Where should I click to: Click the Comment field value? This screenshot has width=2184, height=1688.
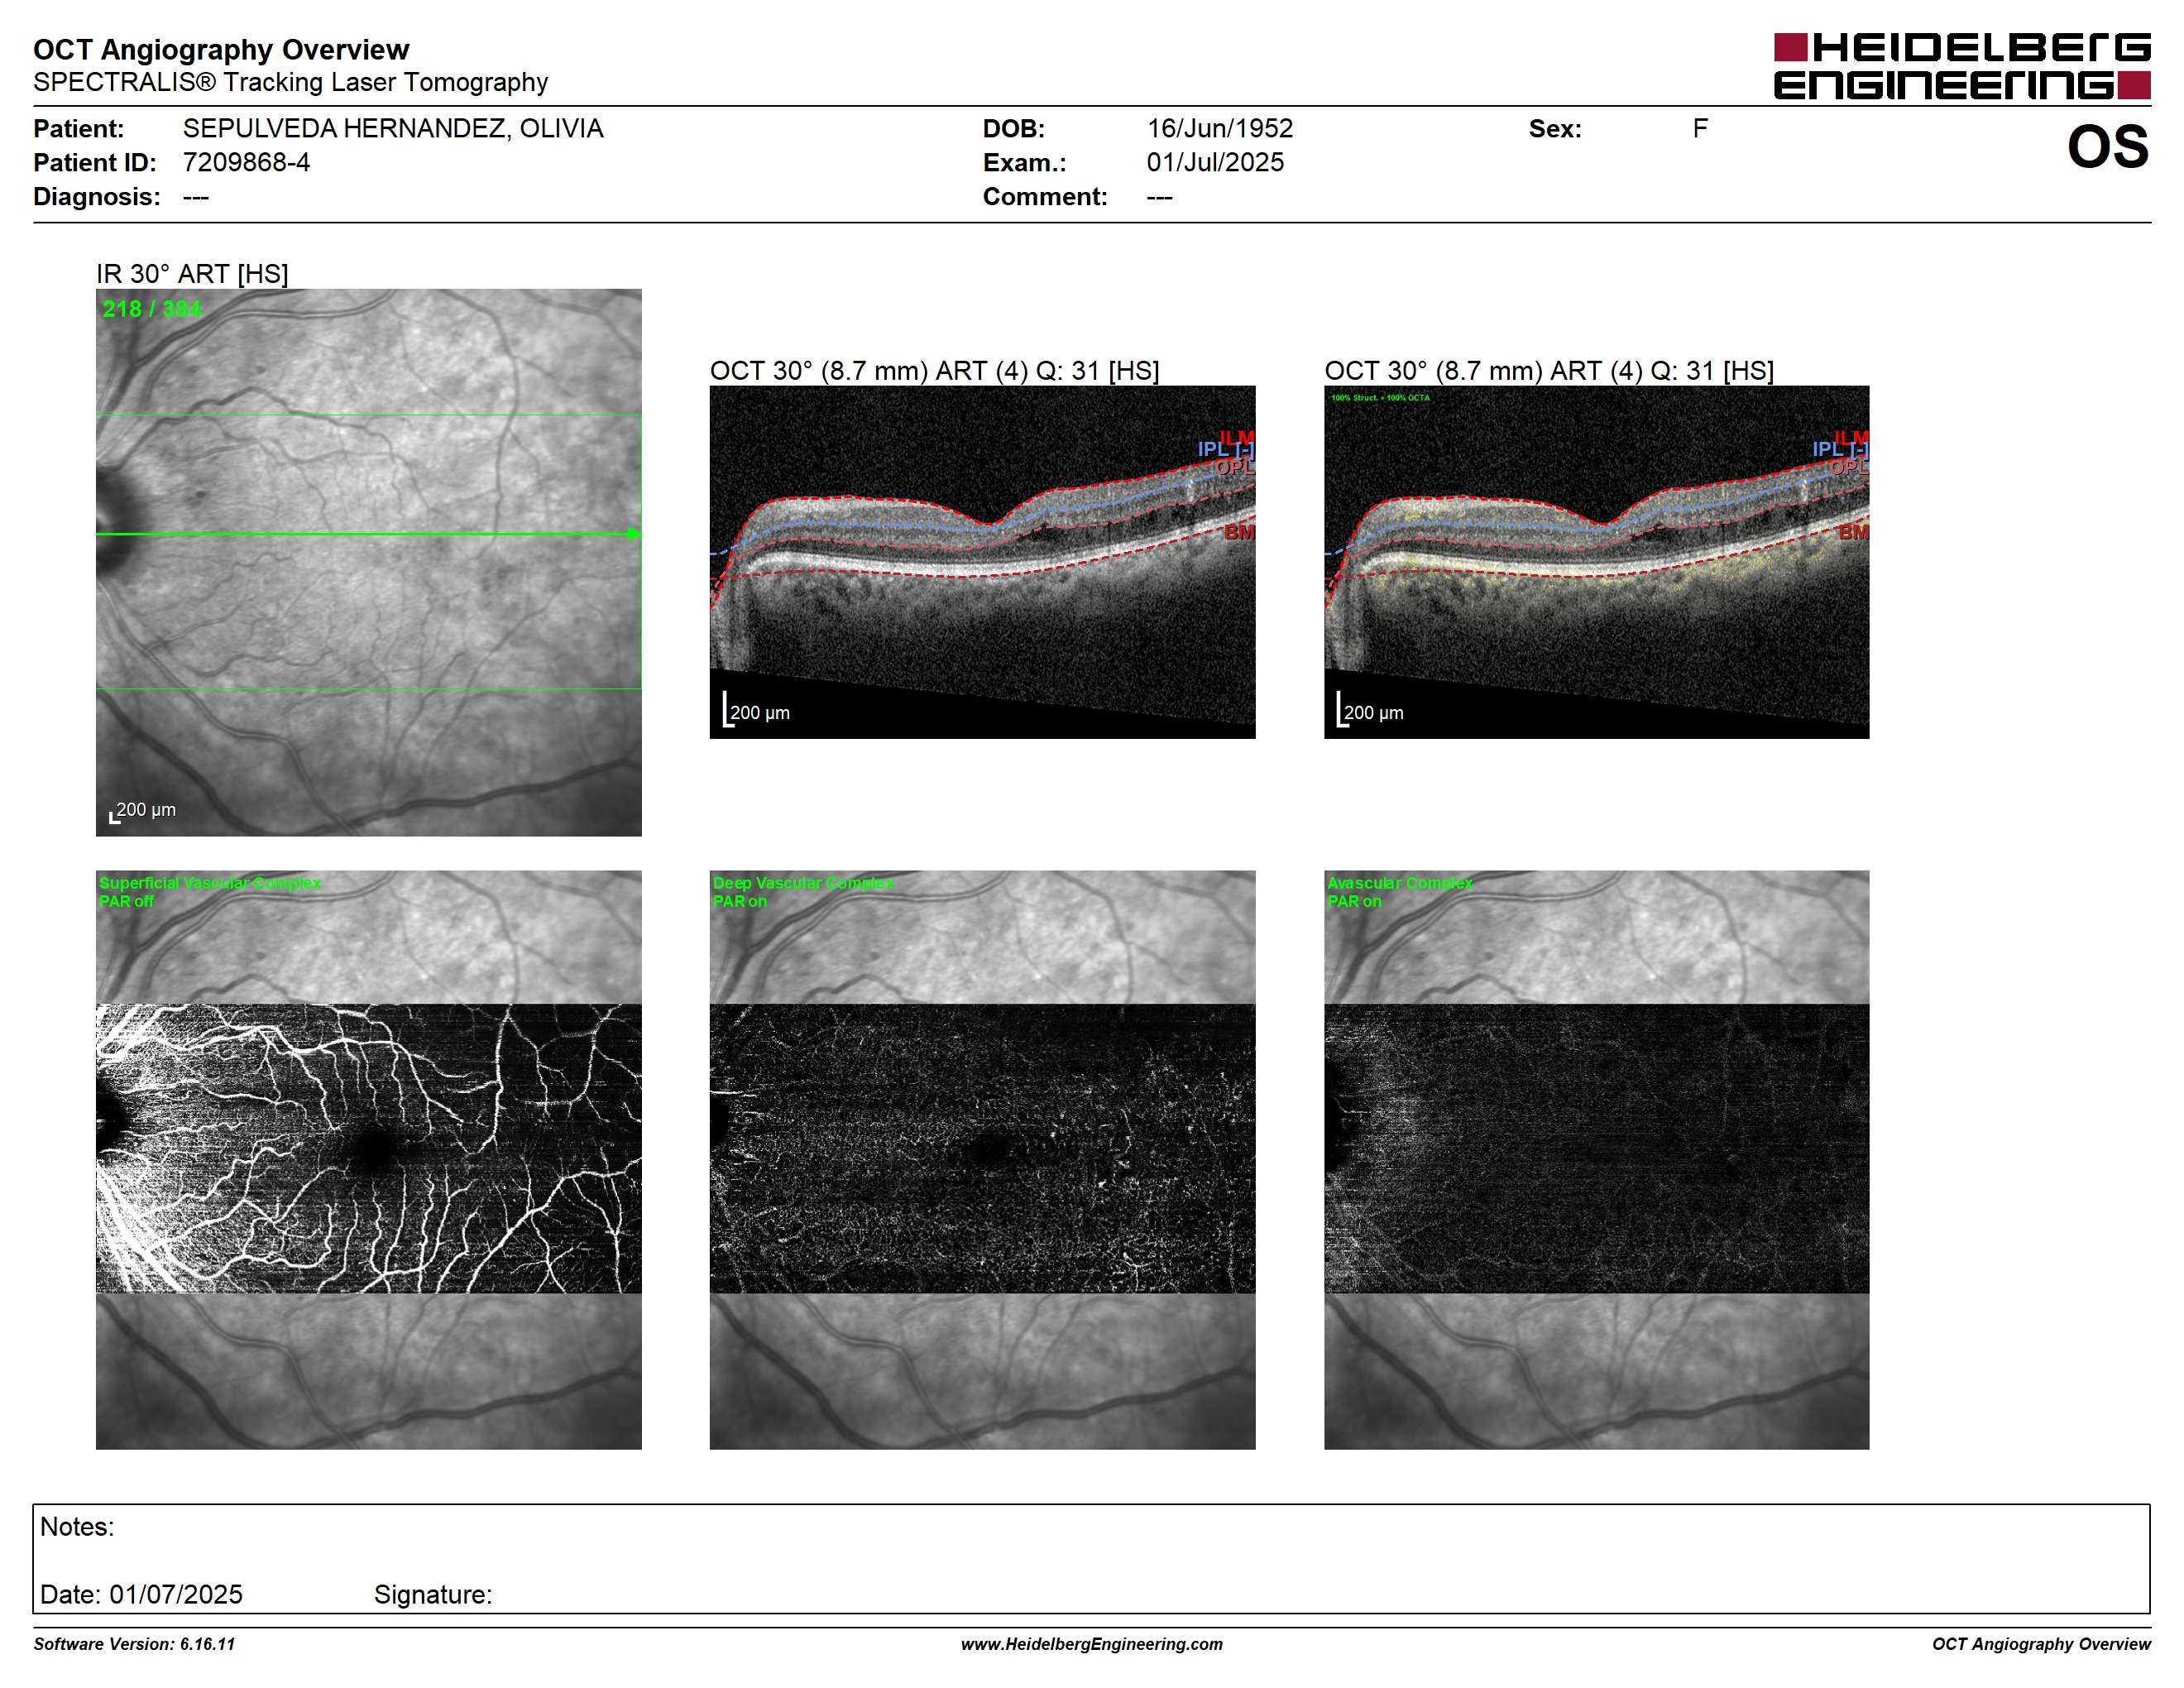1159,197
